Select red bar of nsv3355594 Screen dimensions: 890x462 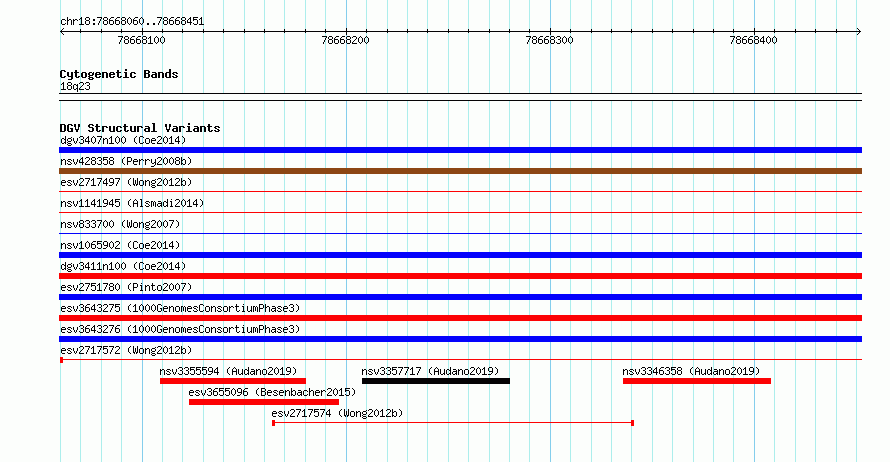(233, 381)
